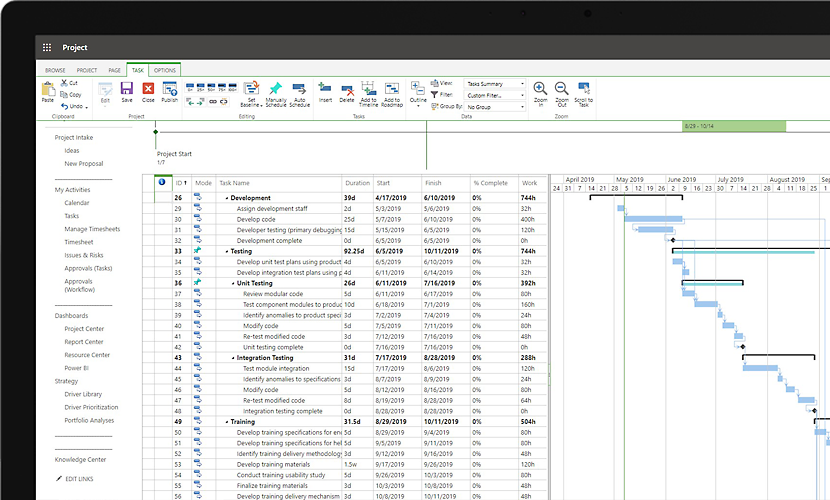The height and width of the screenshot is (500, 830).
Task: Click the Publish project icon
Action: 170,90
